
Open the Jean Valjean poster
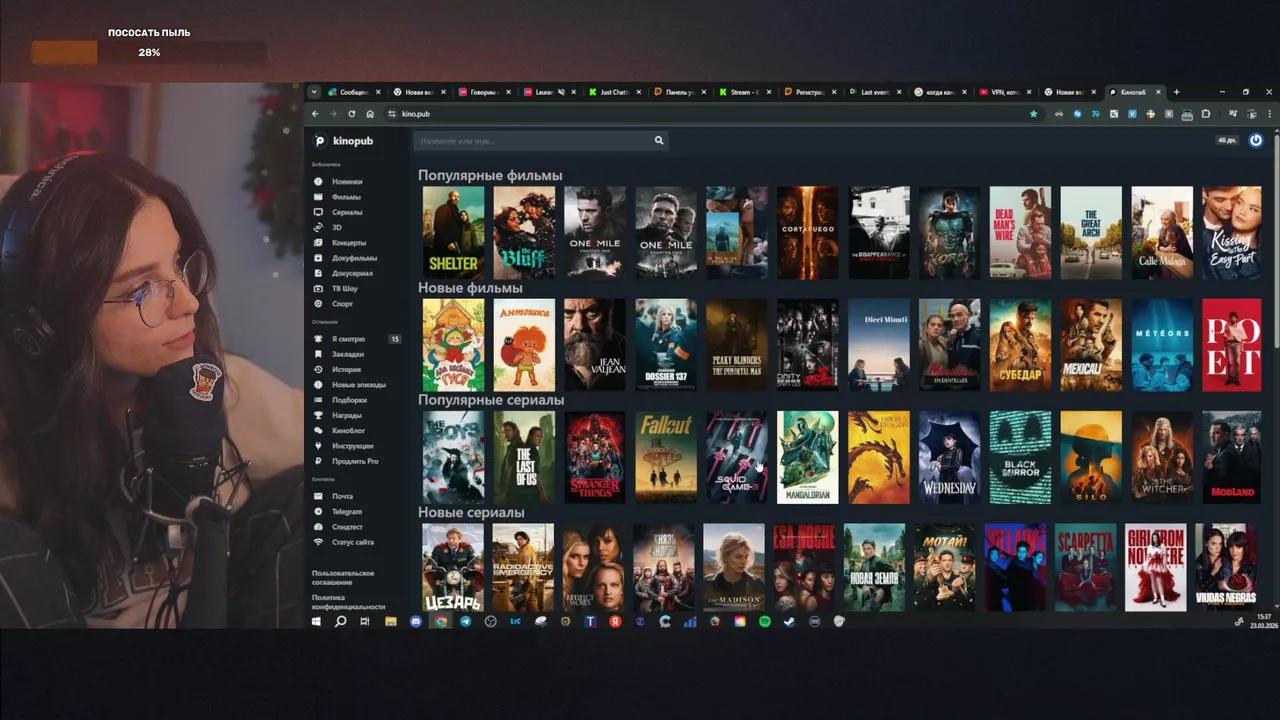click(x=595, y=345)
